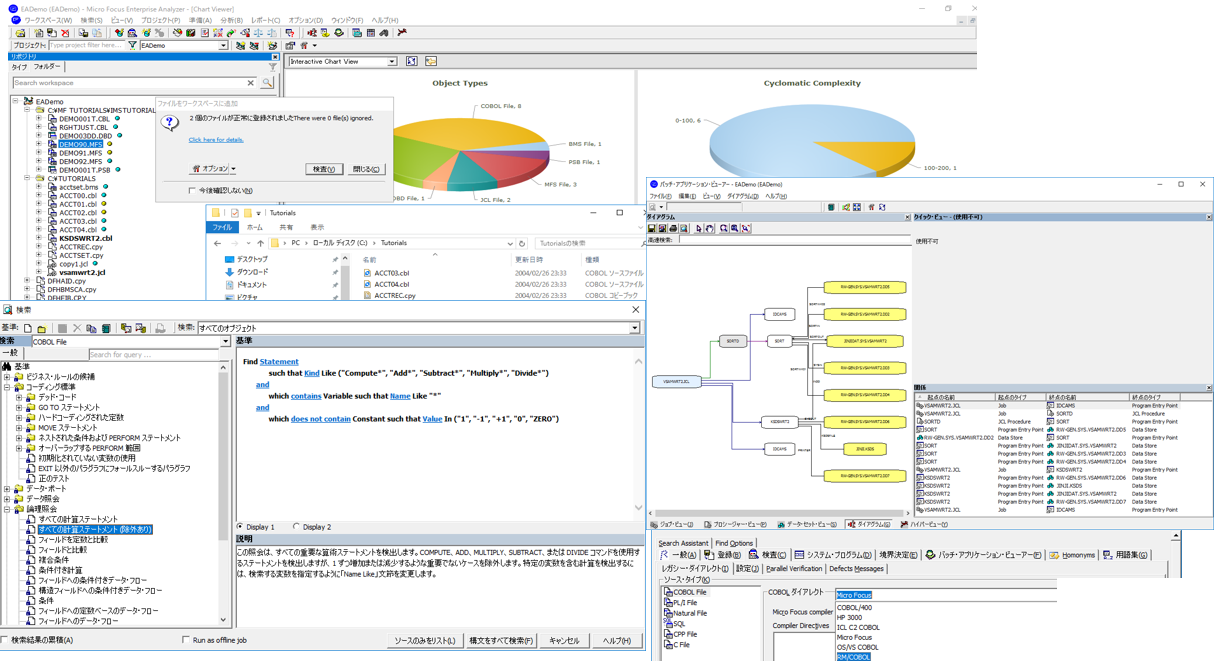Click the first open workspace toolbar icon
The height and width of the screenshot is (661, 1216).
[21, 33]
